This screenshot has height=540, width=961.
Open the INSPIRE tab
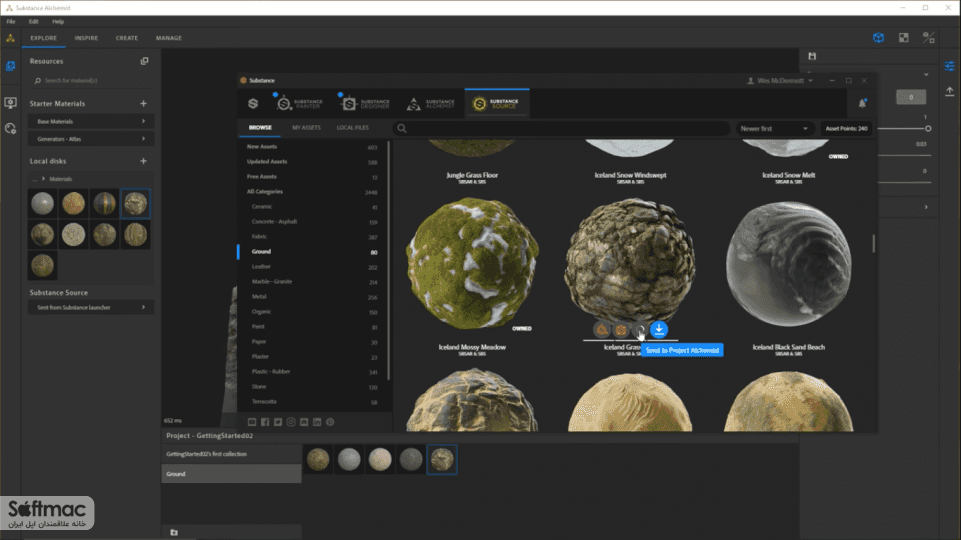[86, 38]
